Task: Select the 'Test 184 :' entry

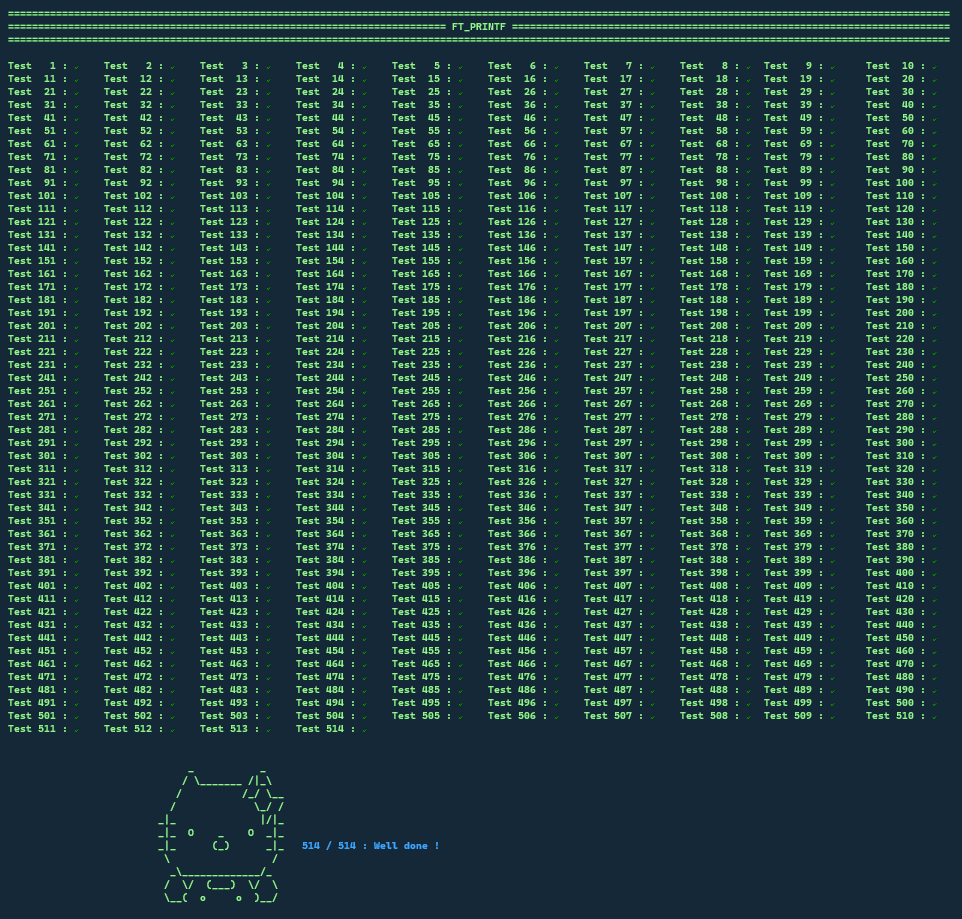Action: click(325, 300)
